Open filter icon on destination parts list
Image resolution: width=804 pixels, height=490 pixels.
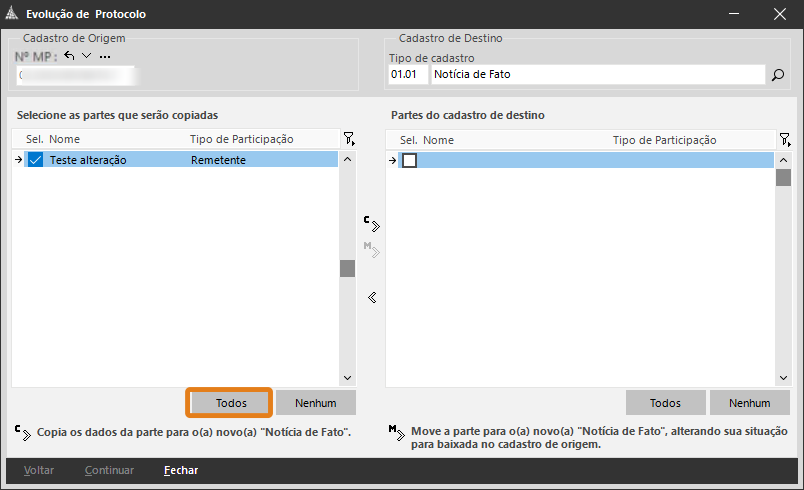tap(785, 139)
